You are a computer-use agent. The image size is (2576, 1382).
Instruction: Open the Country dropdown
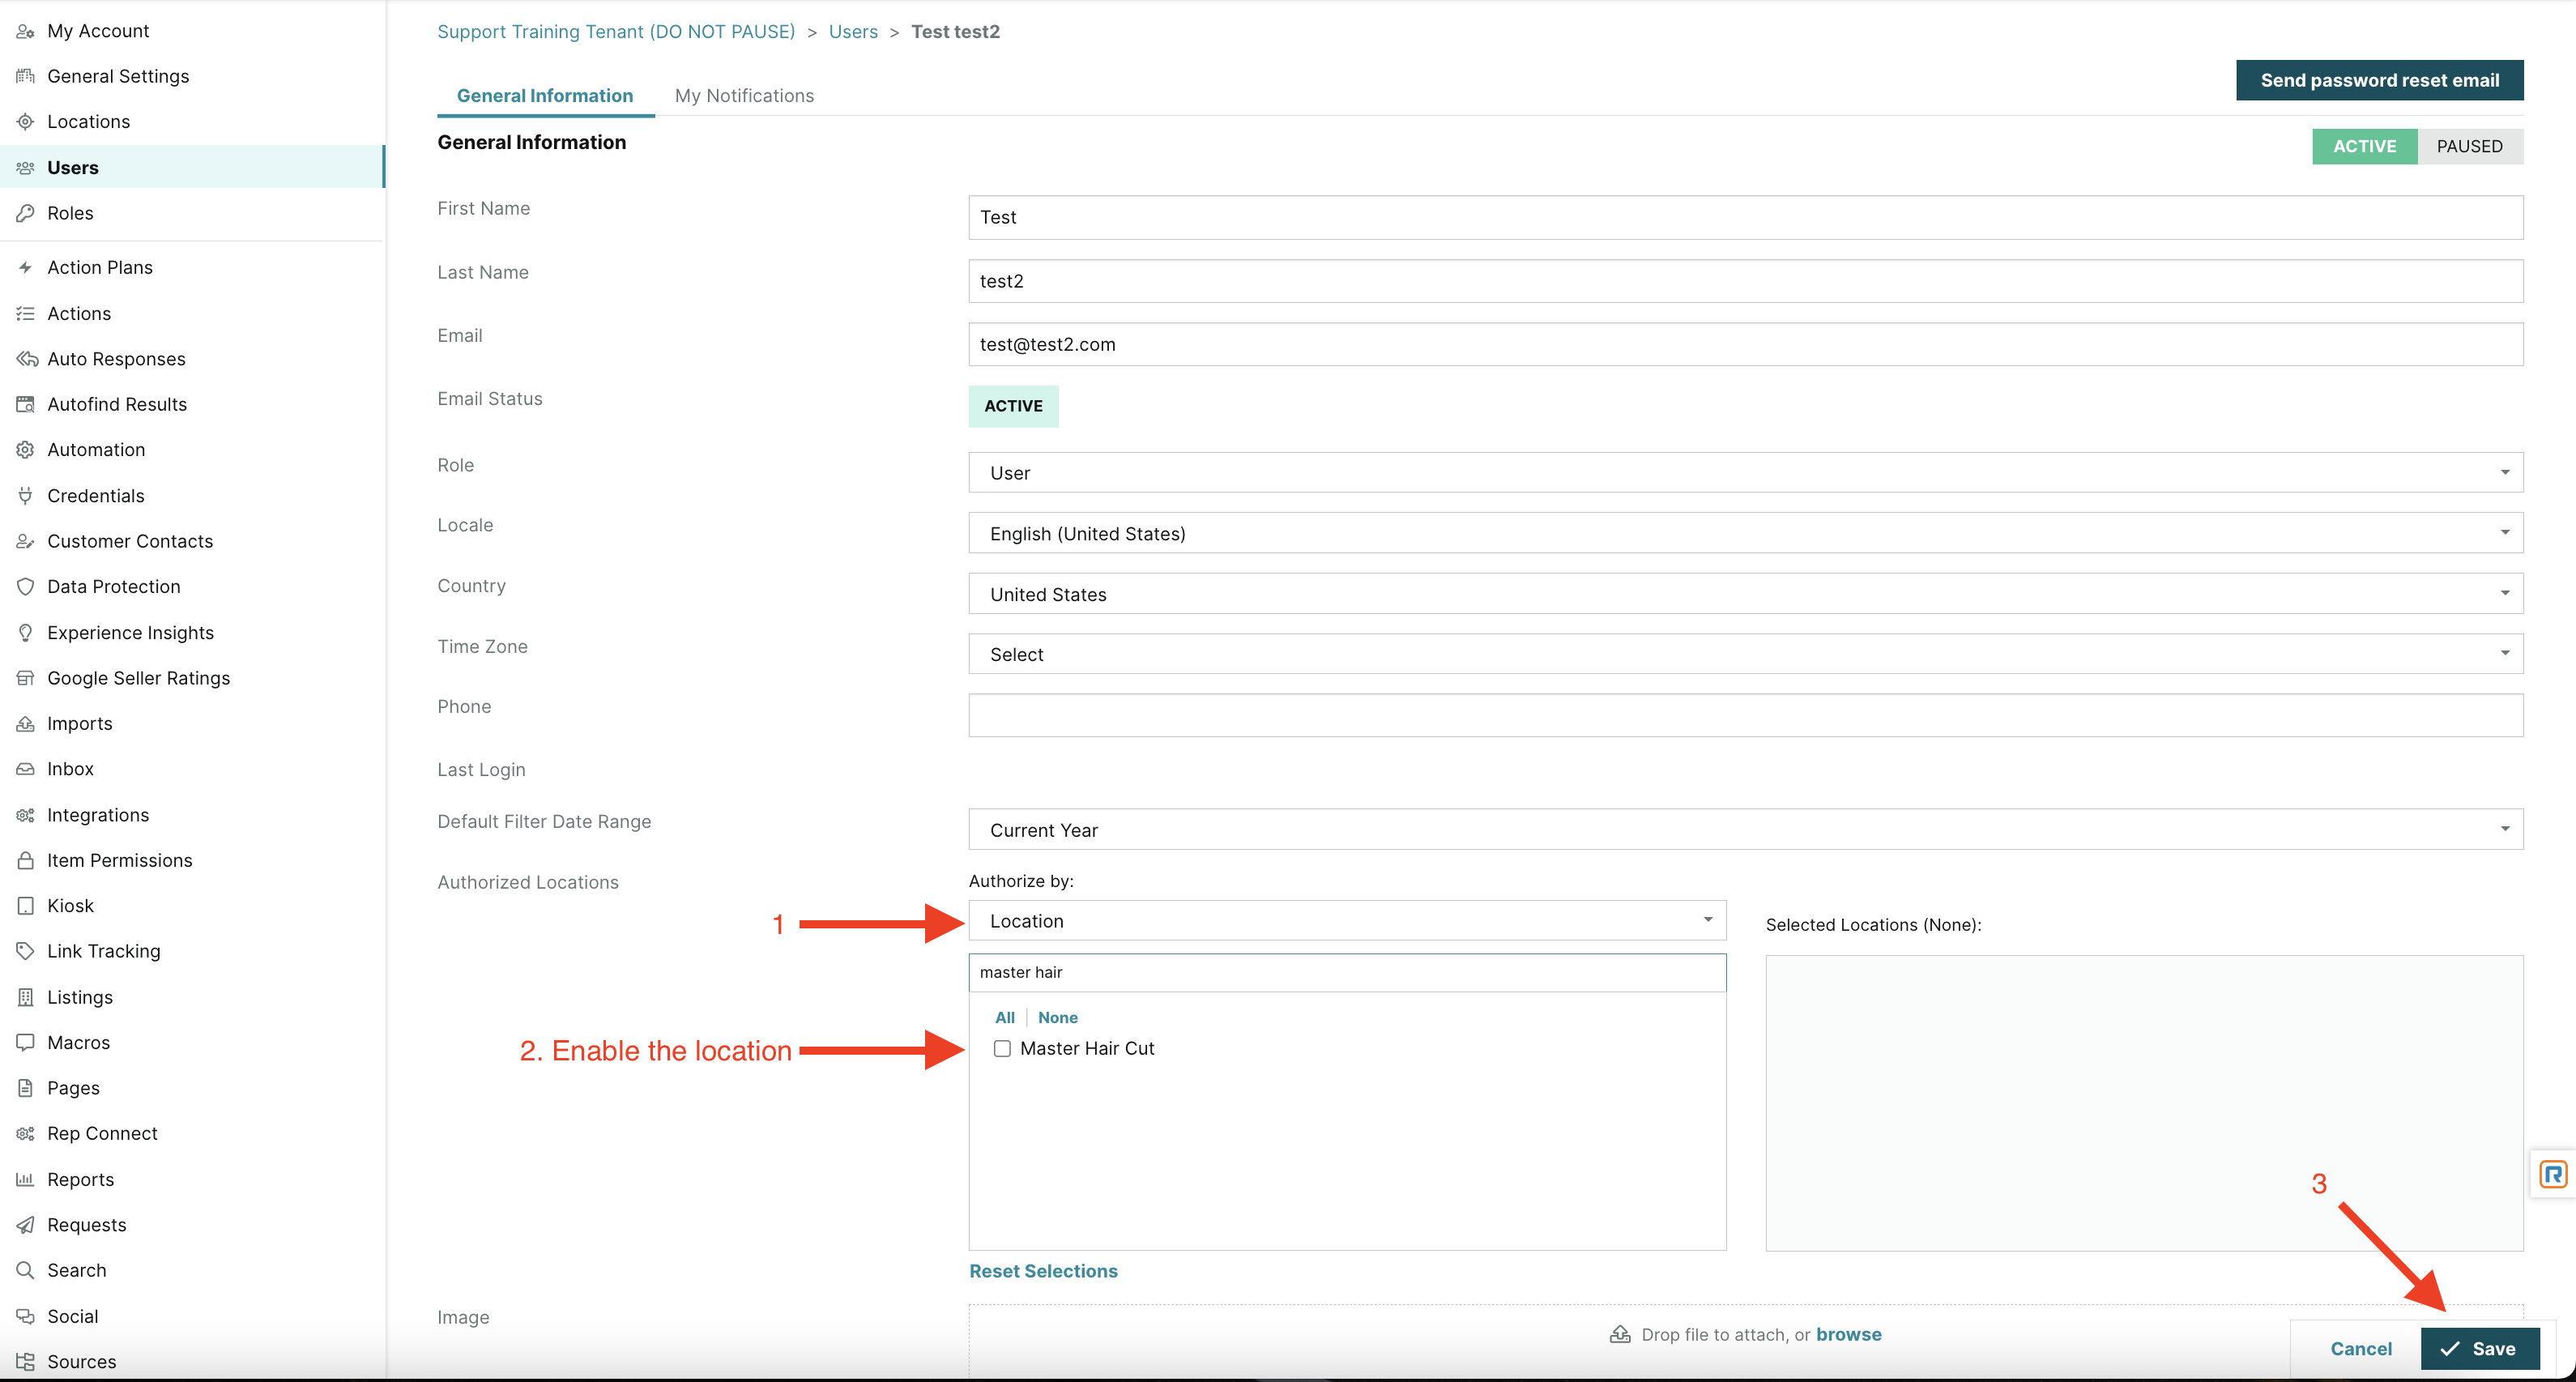point(1745,594)
